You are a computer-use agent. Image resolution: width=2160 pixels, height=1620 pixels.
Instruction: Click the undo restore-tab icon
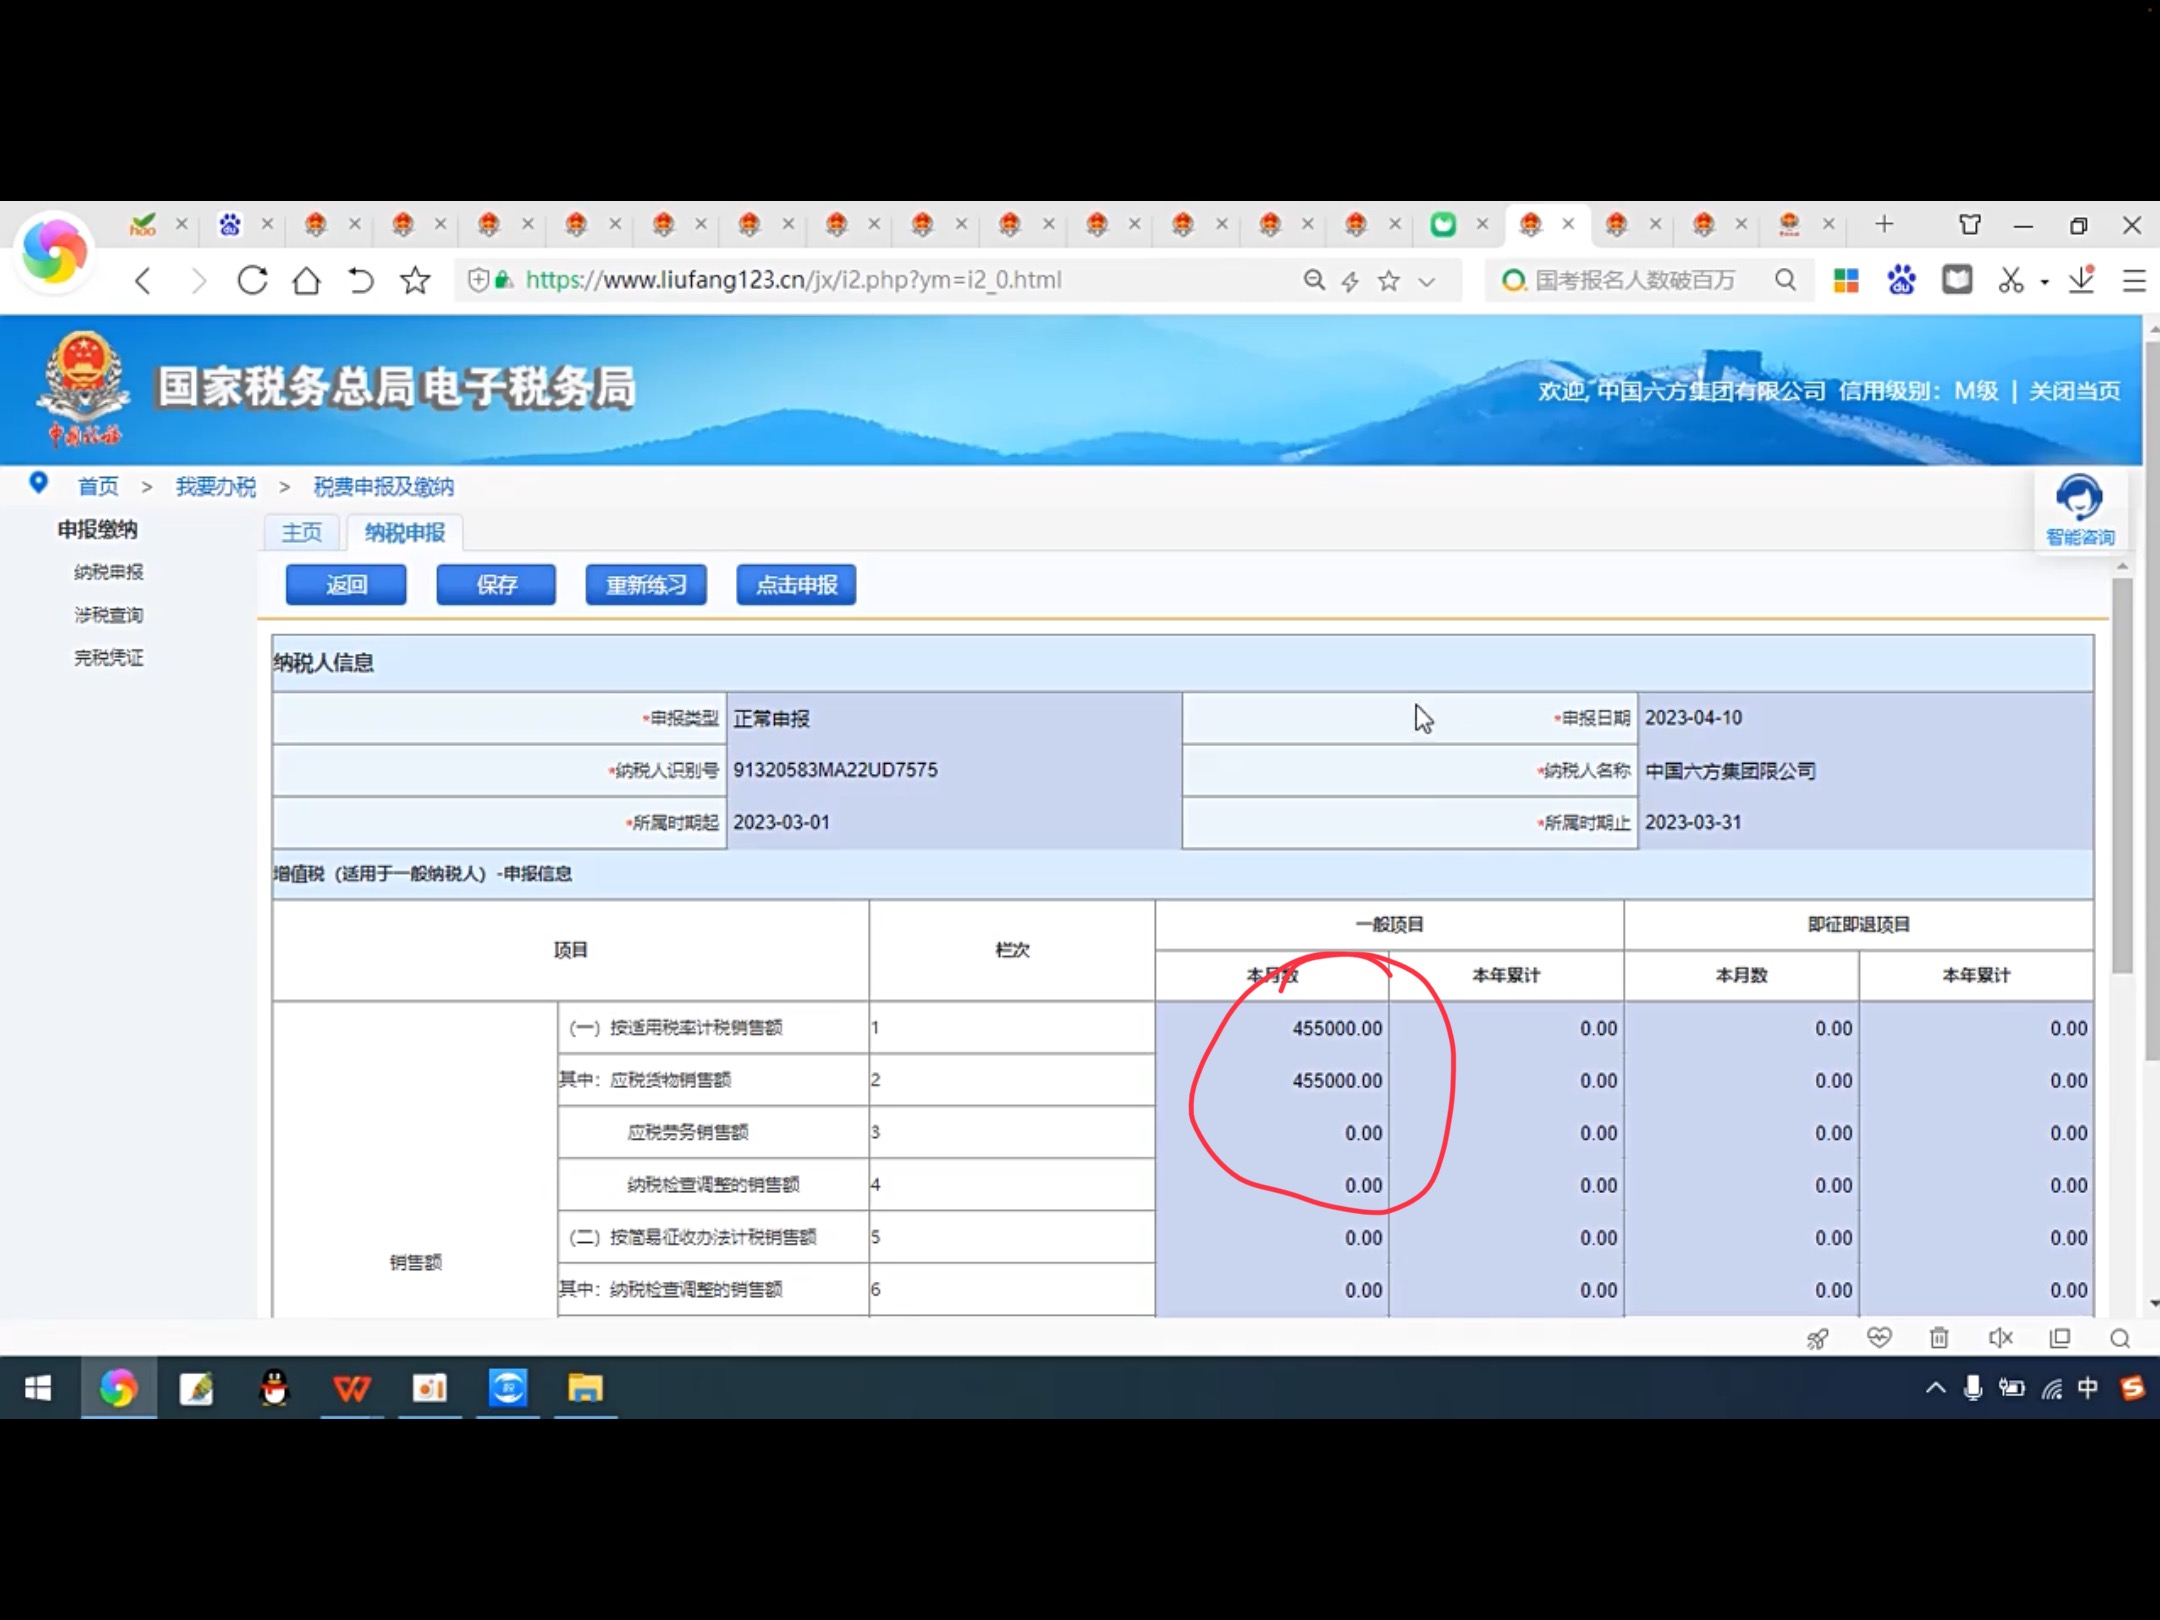click(x=360, y=281)
